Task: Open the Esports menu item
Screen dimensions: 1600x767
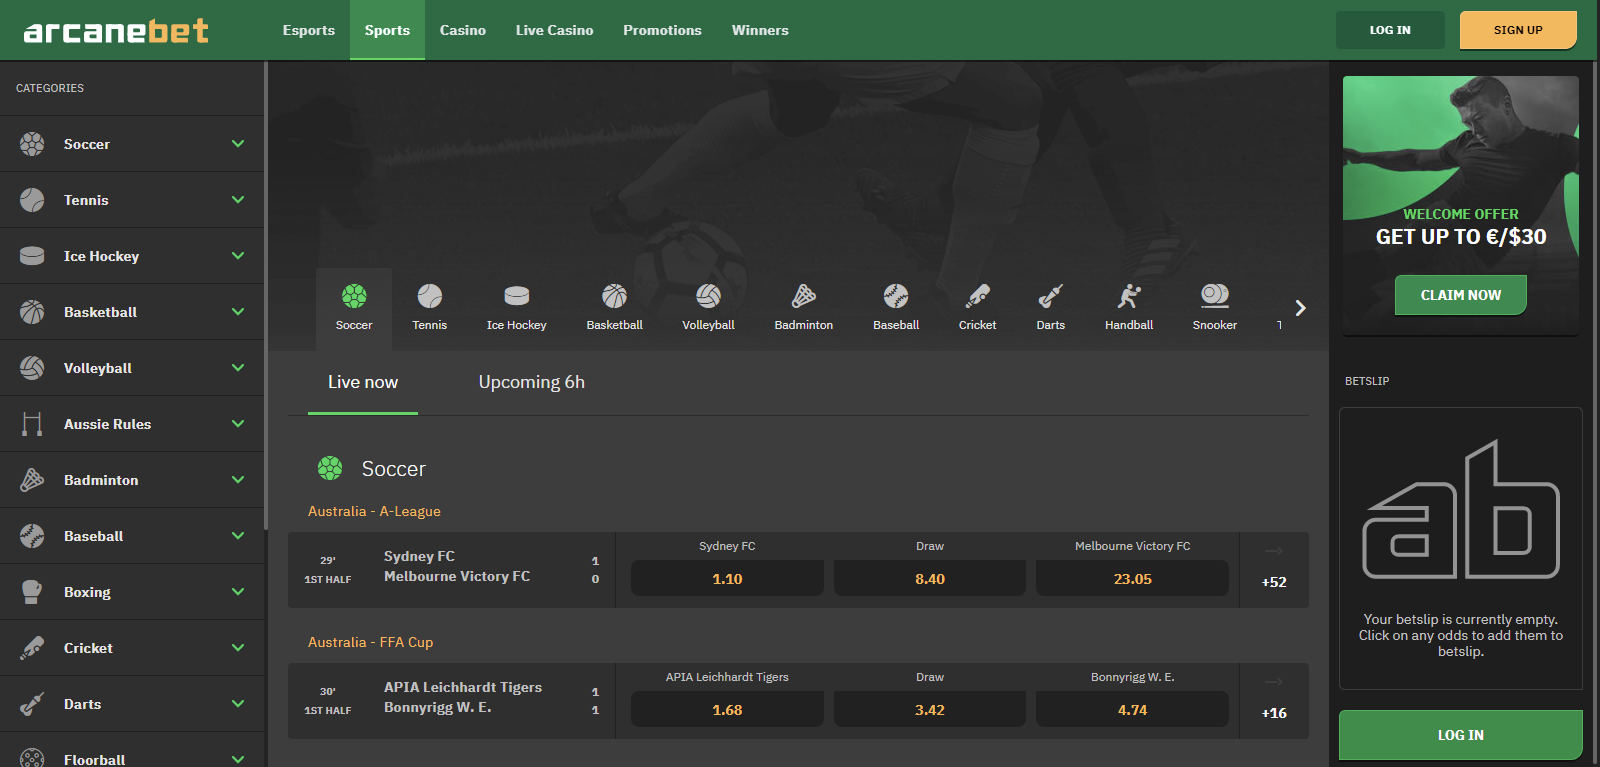Action: pyautogui.click(x=309, y=30)
